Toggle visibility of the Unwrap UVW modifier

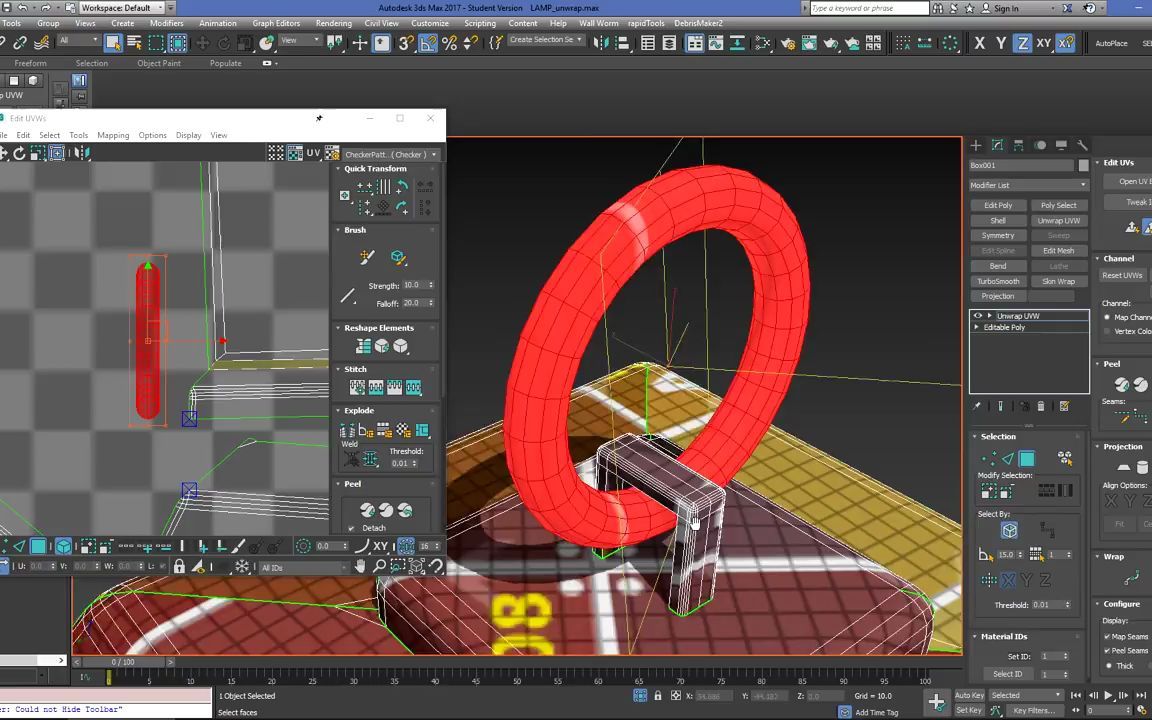976,315
